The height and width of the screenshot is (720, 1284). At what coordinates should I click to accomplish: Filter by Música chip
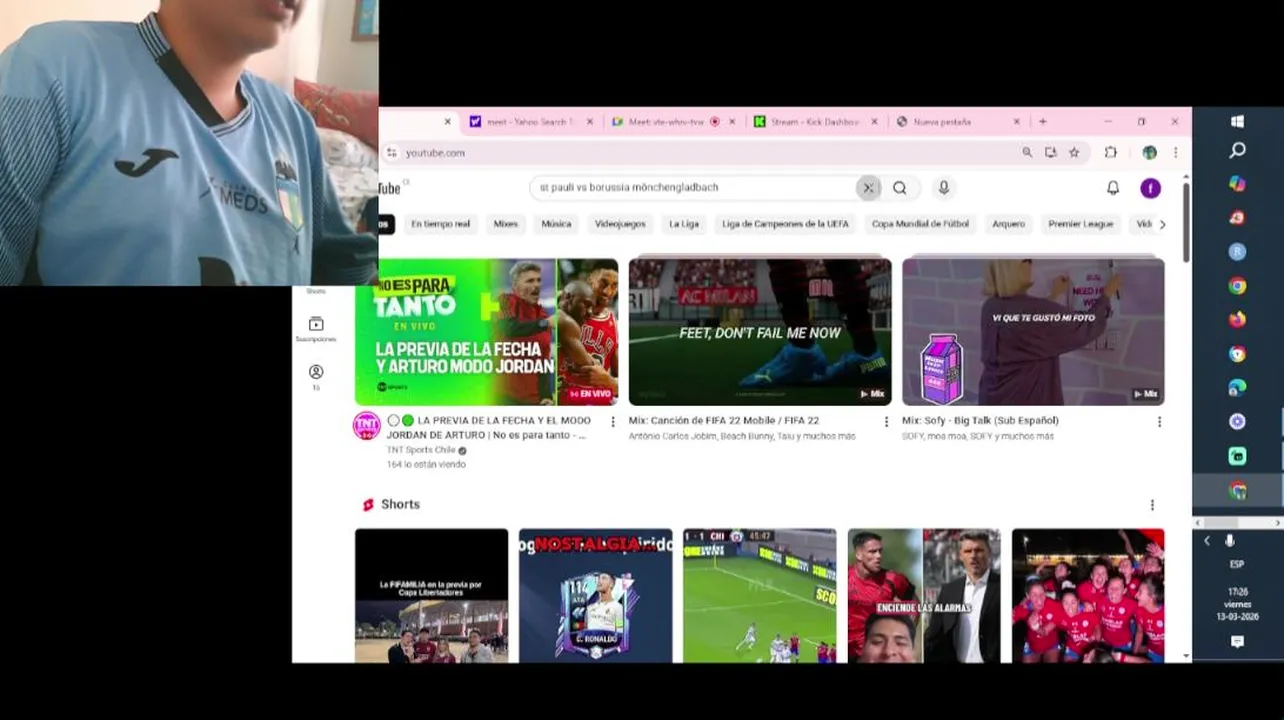556,224
